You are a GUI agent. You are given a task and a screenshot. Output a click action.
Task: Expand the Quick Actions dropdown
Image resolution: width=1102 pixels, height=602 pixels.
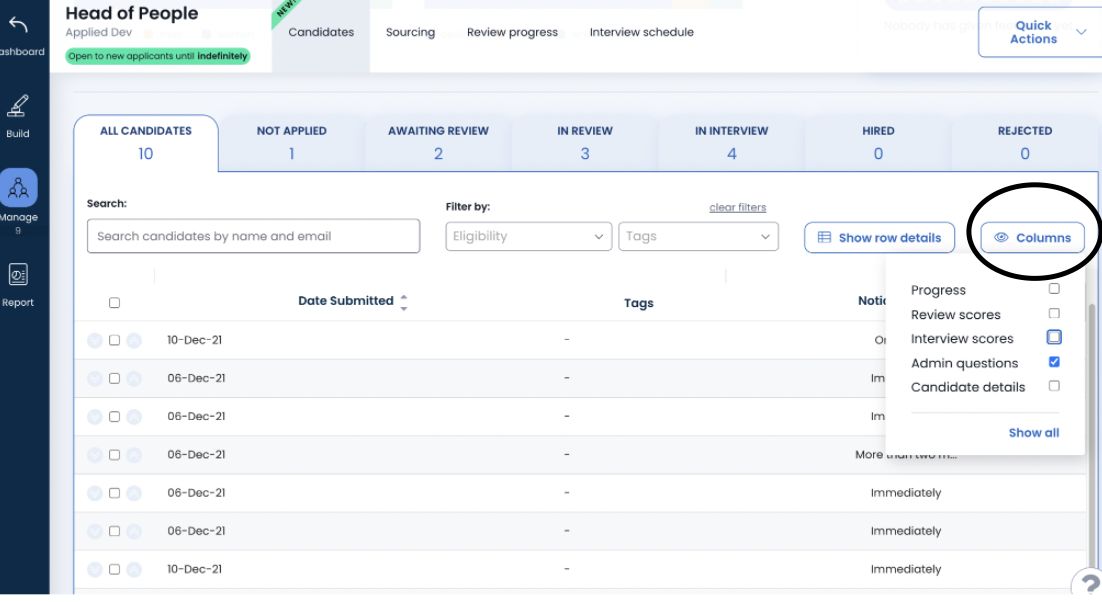[1039, 32]
